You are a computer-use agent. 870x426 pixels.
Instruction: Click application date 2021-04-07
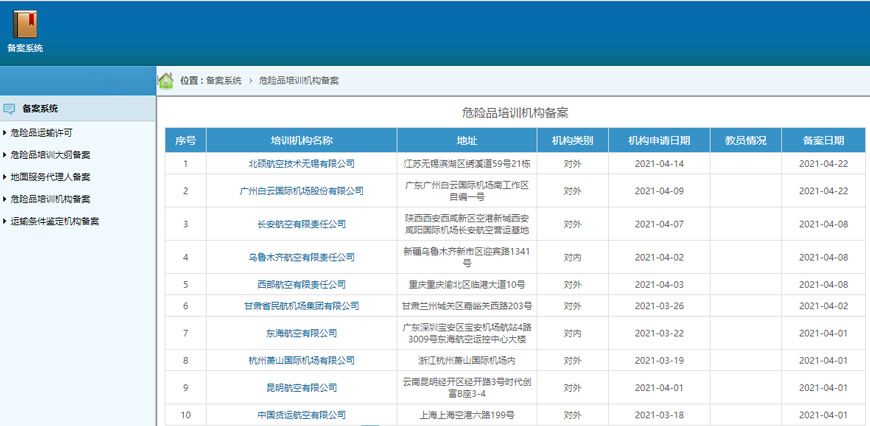(x=659, y=224)
